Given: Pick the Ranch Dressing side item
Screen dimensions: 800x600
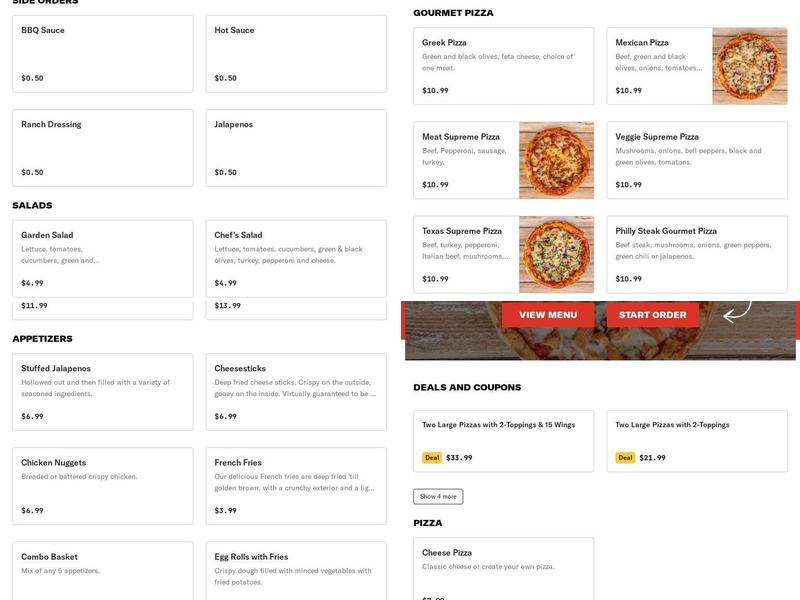Looking at the screenshot, I should point(102,148).
